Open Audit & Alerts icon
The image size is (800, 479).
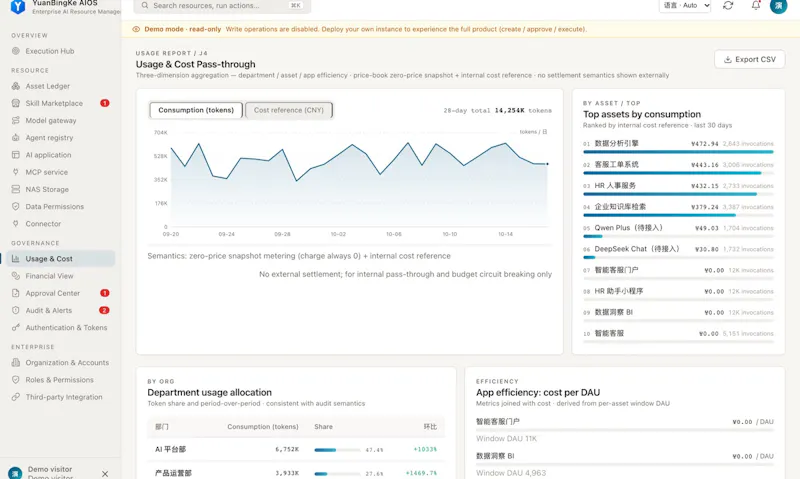pos(16,310)
